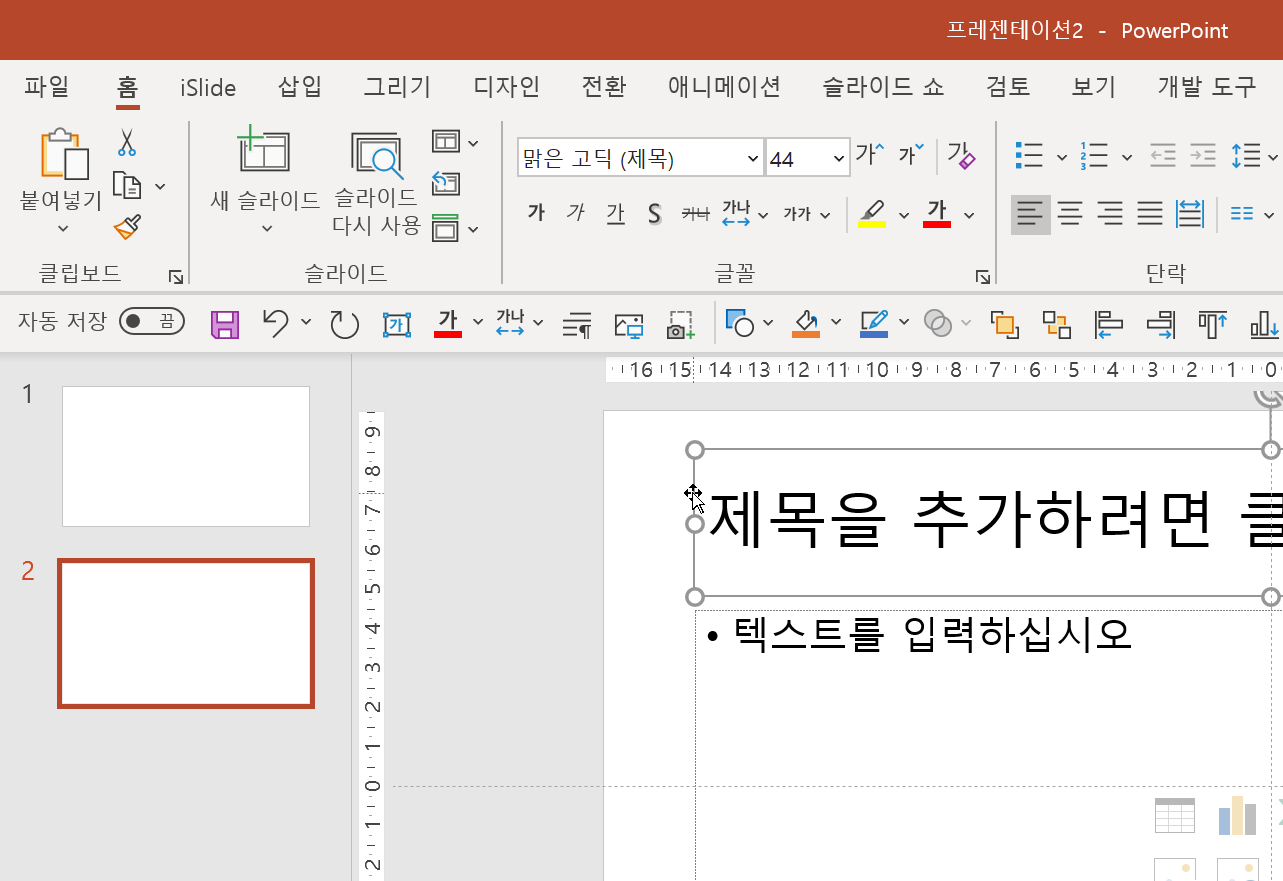Click the group objects icon
1283x881 pixels.
tap(1057, 324)
